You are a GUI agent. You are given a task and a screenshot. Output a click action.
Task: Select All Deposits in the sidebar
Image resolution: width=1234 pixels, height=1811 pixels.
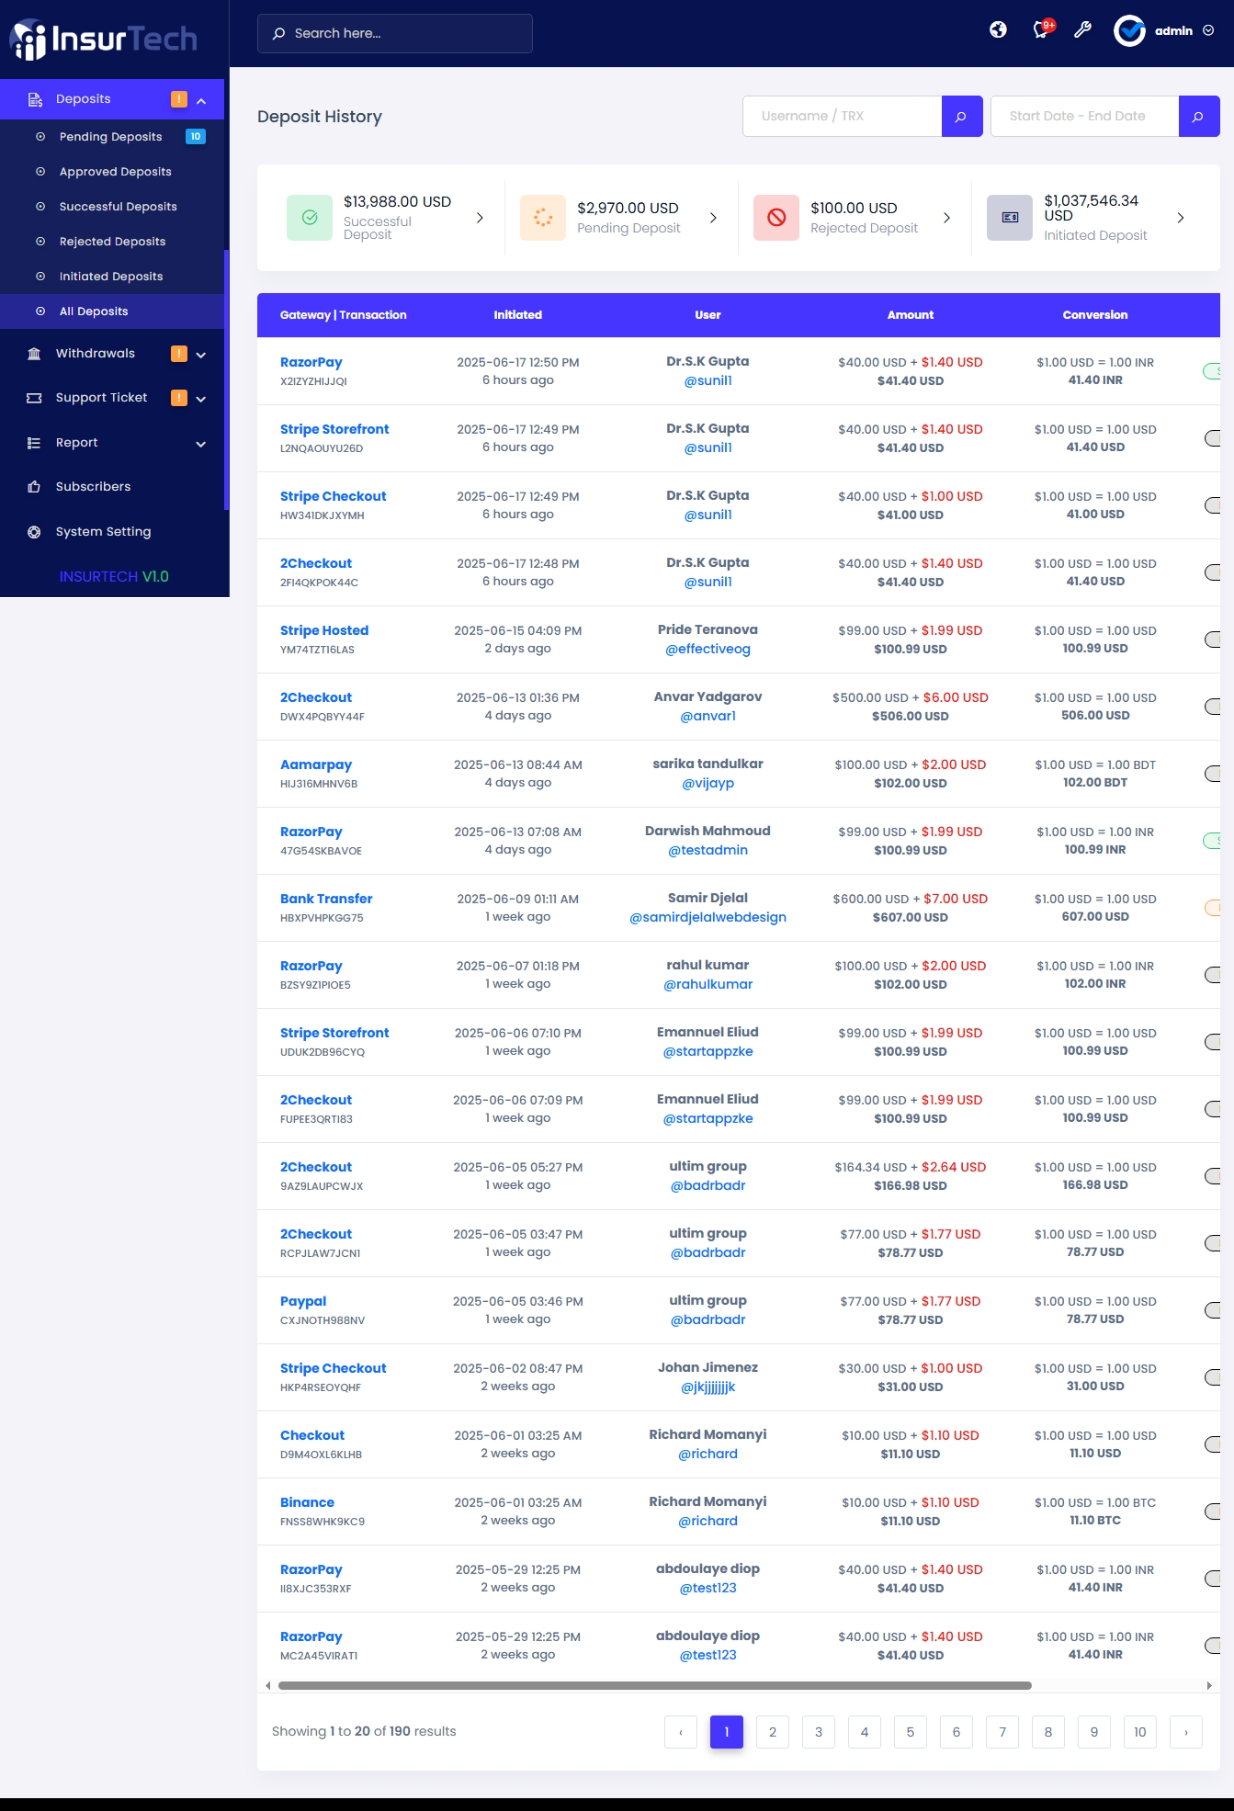point(112,312)
